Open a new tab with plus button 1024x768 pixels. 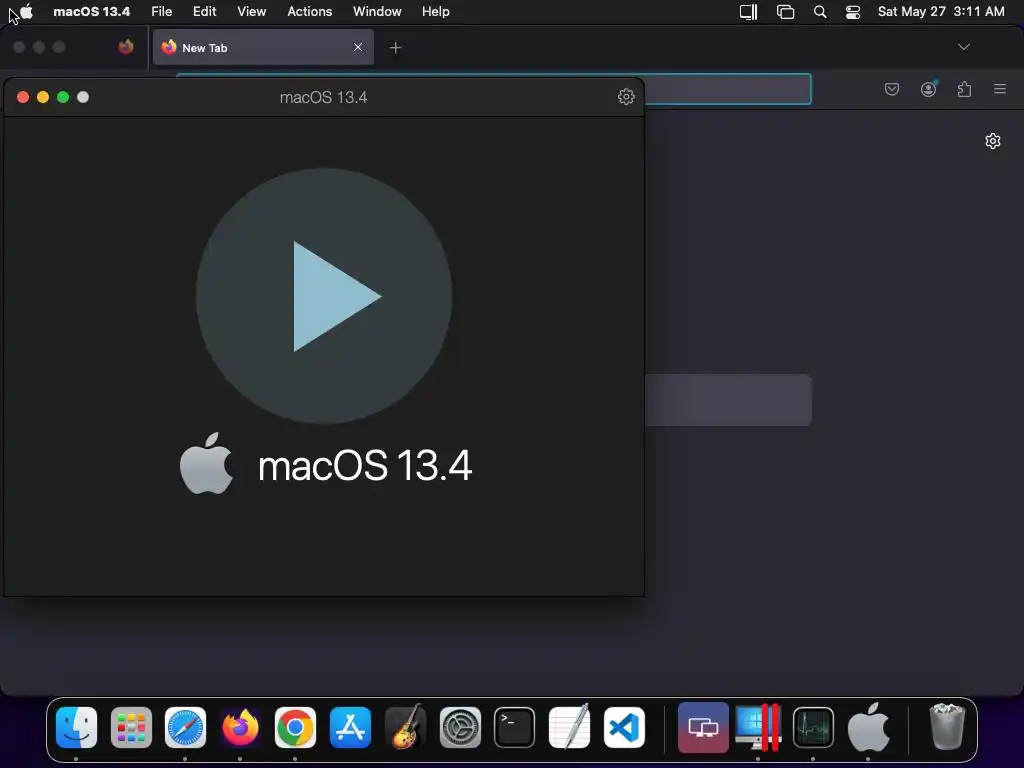pyautogui.click(x=395, y=48)
